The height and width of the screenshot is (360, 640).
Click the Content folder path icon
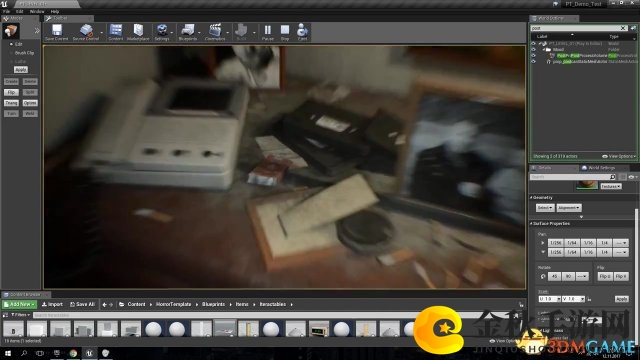pyautogui.click(x=122, y=304)
